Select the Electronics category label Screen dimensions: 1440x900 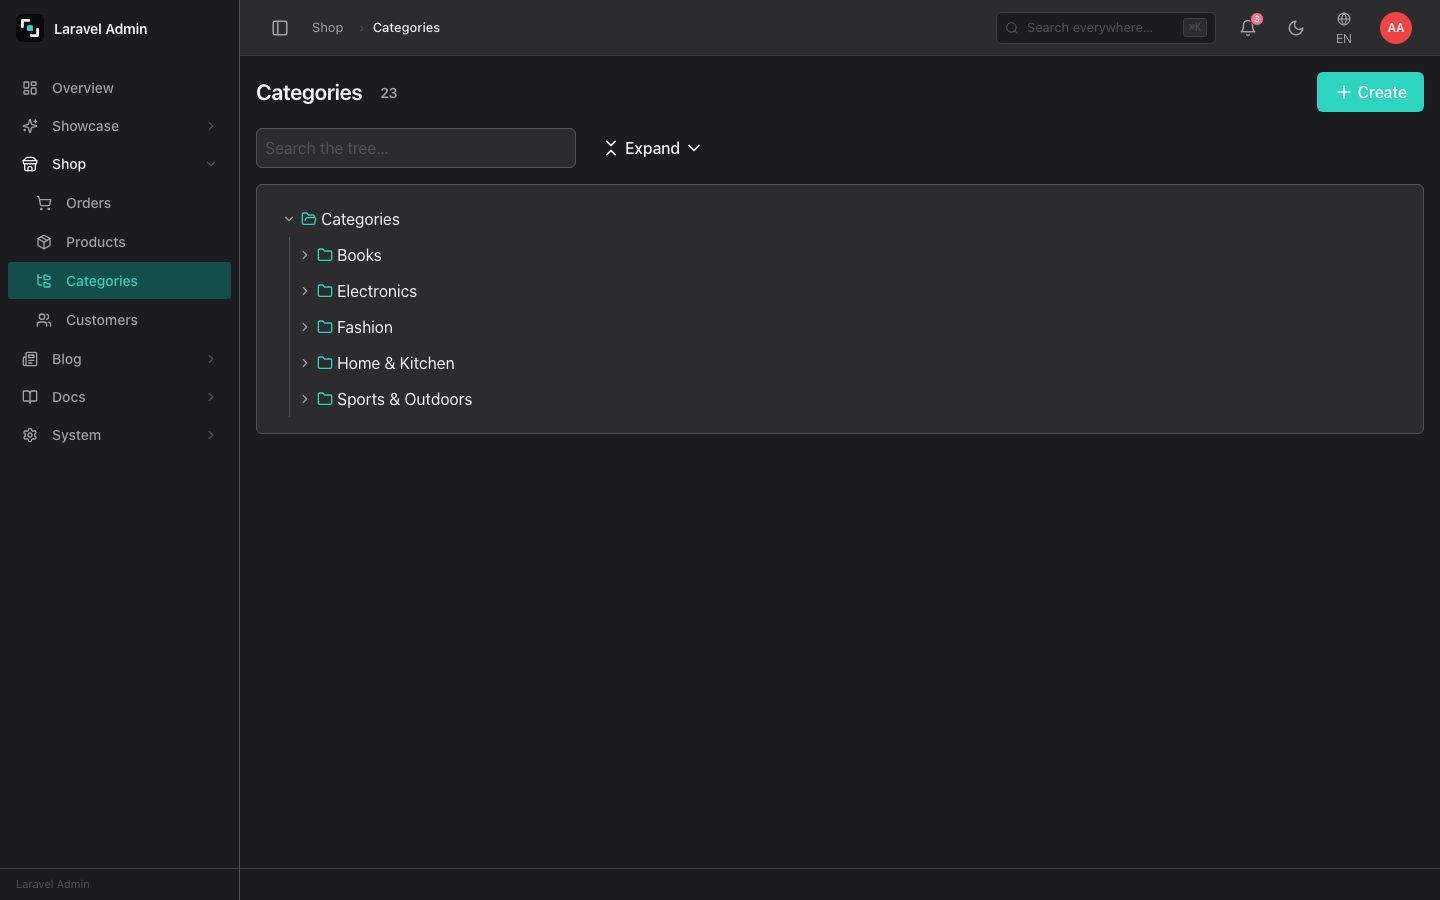377,291
